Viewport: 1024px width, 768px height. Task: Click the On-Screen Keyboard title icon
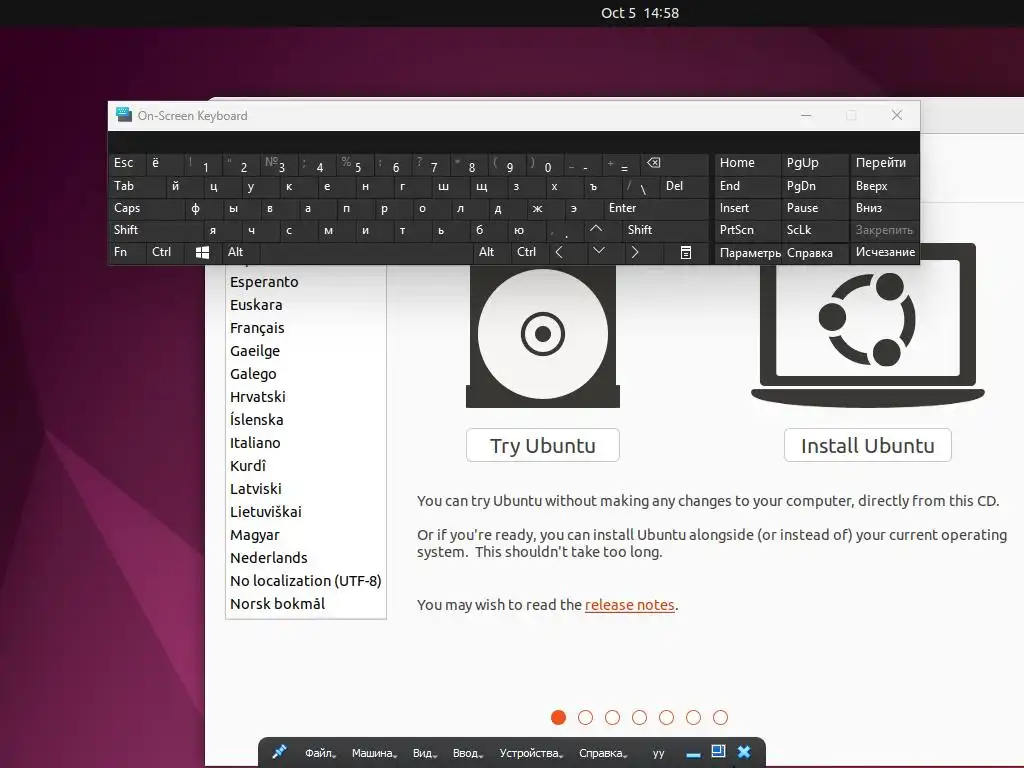tap(123, 115)
